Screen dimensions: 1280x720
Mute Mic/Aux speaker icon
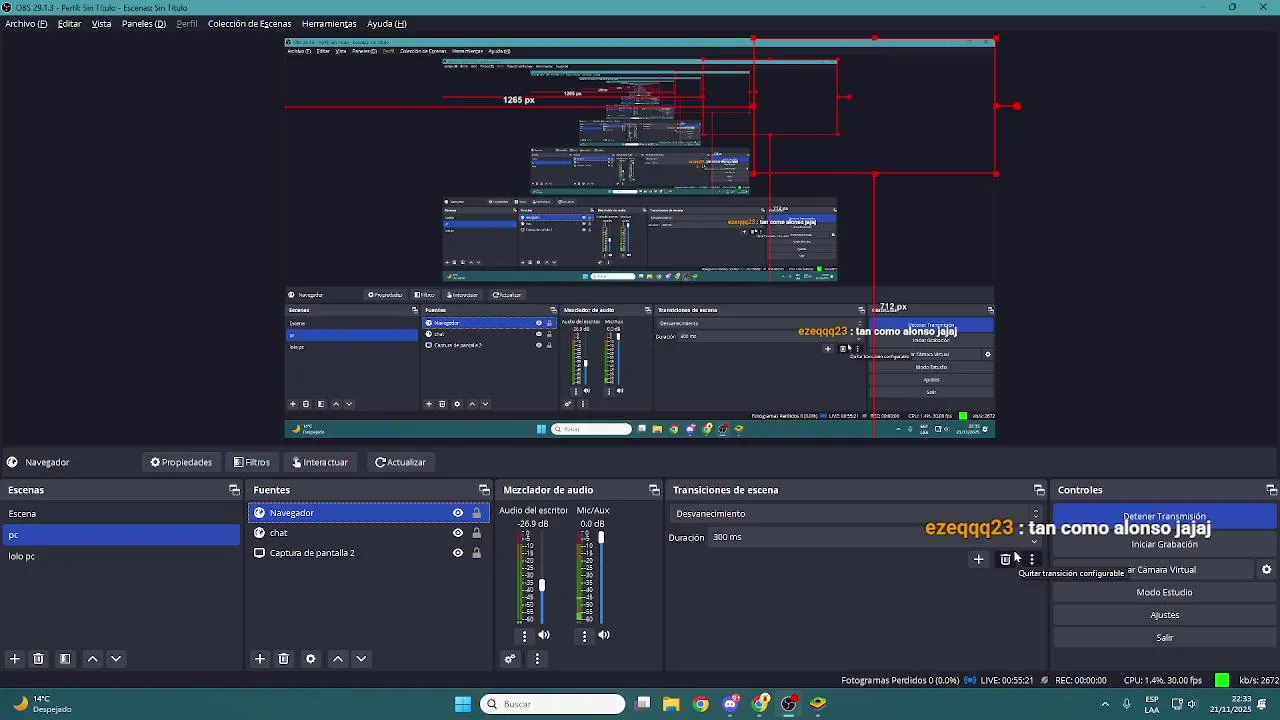[x=604, y=635]
